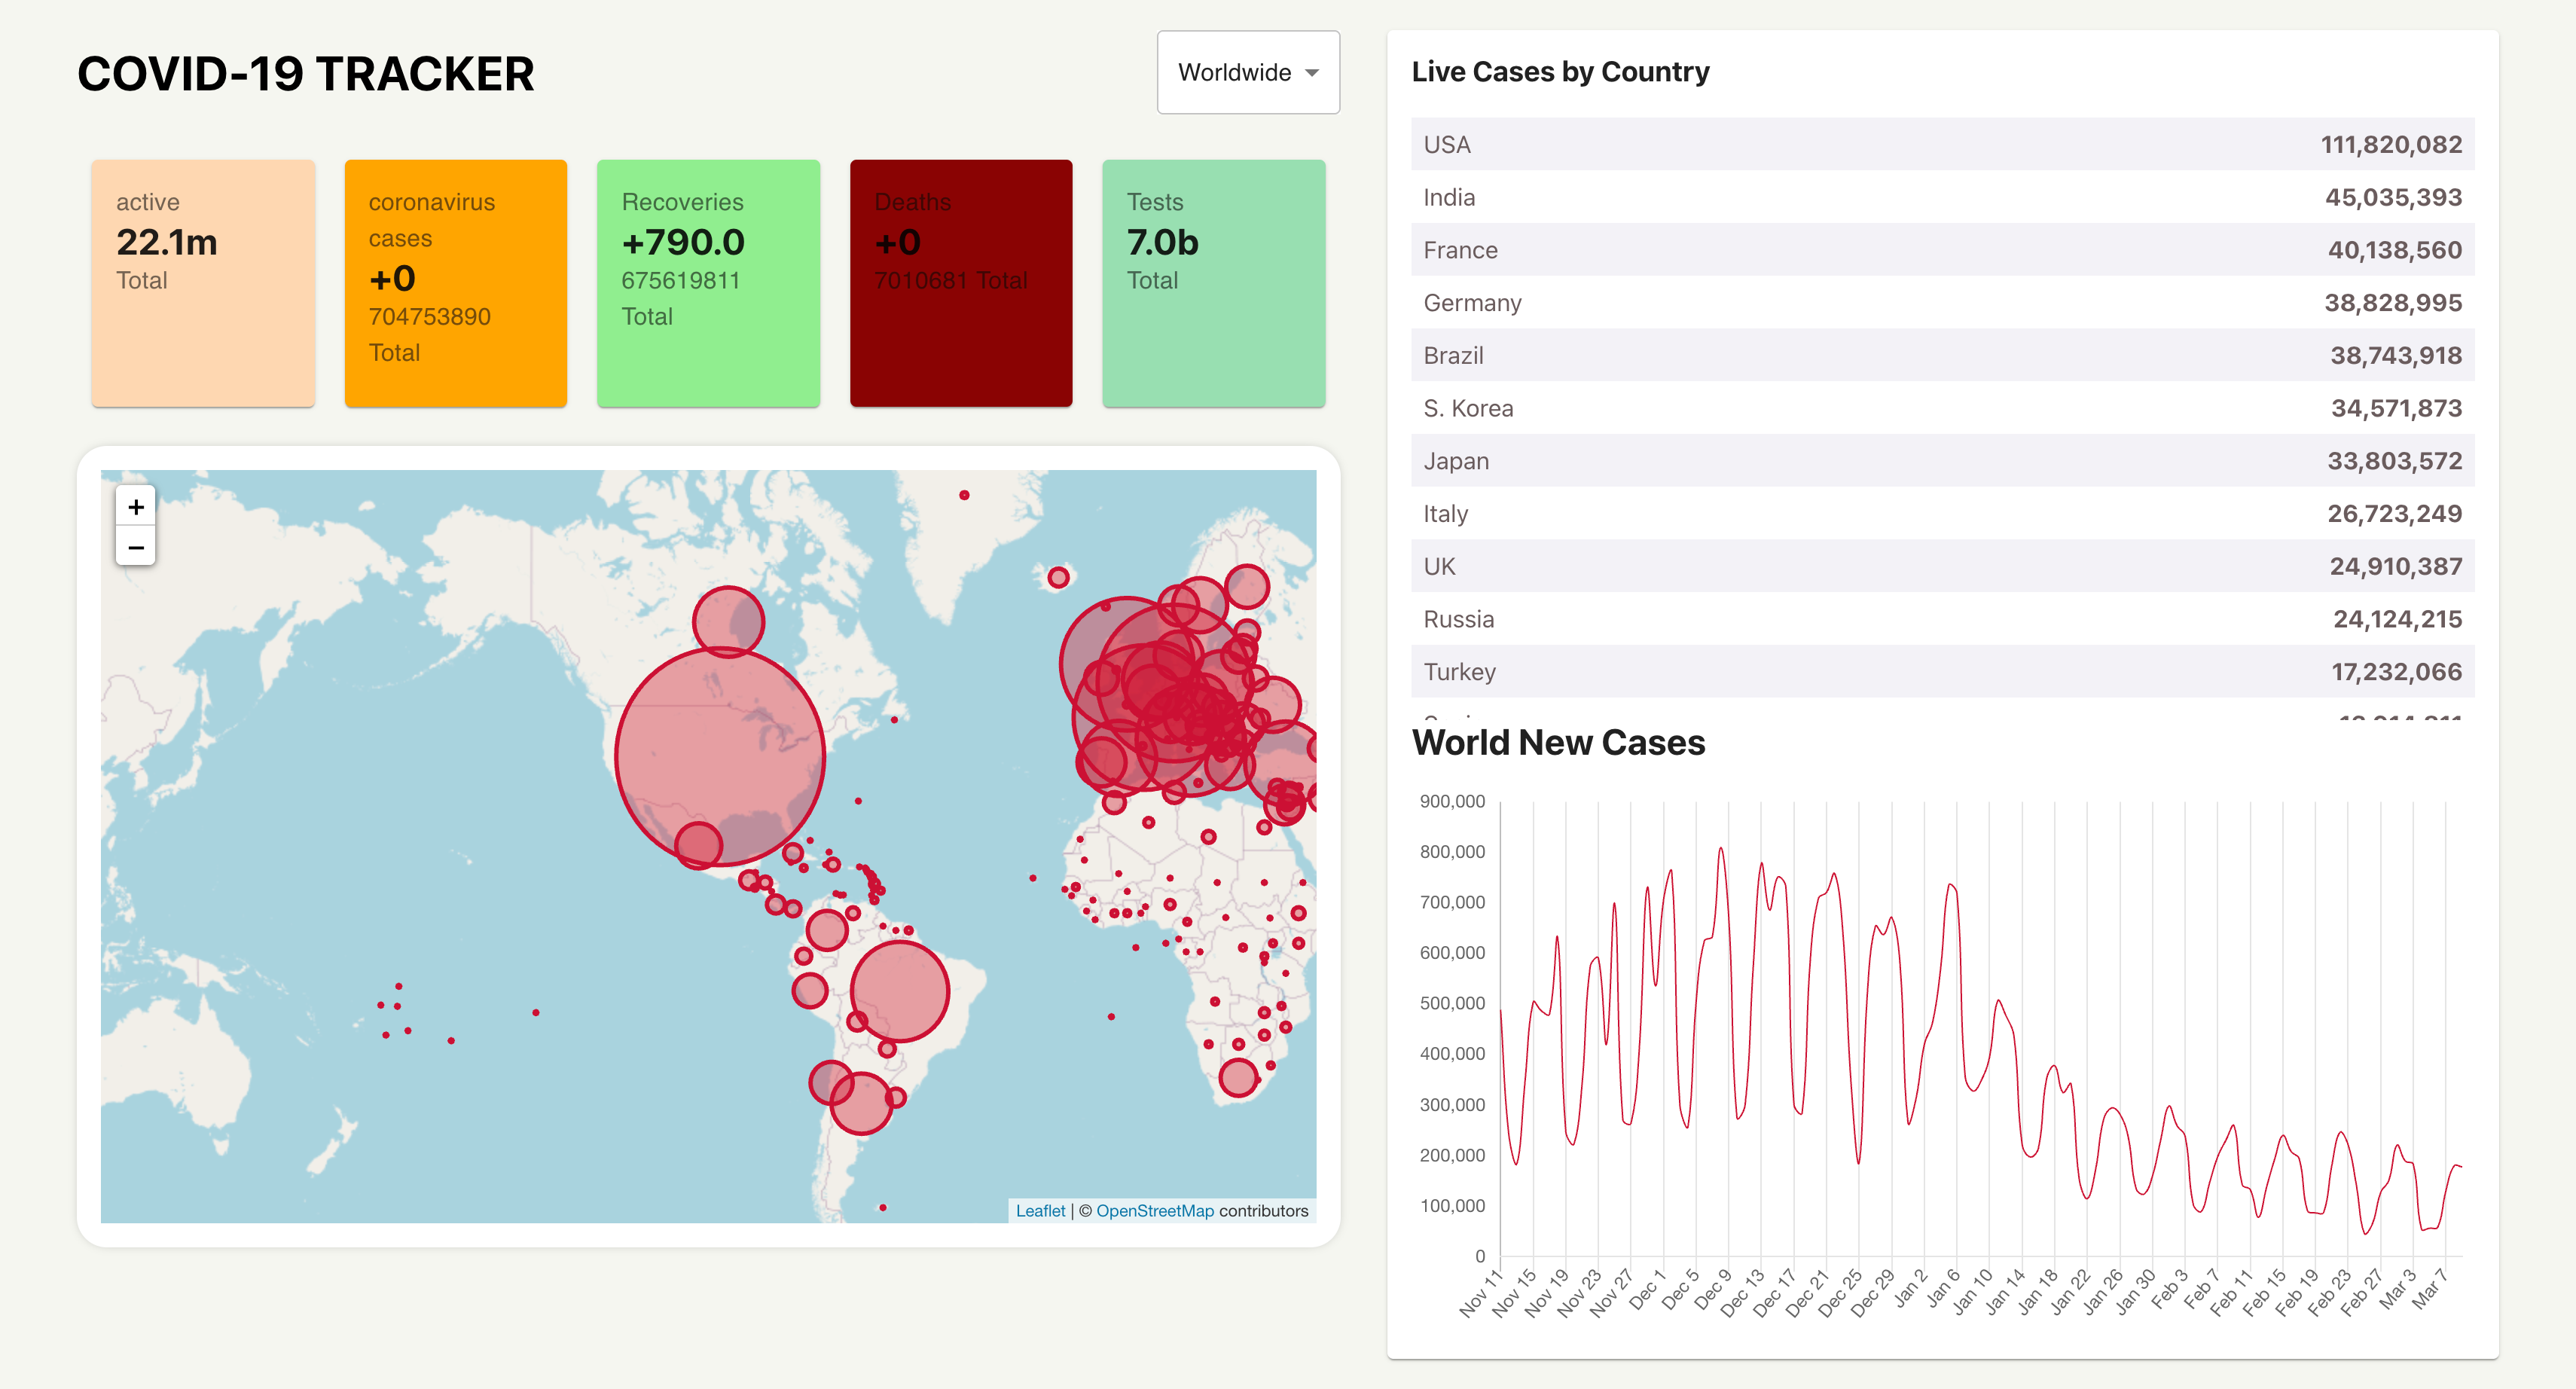The height and width of the screenshot is (1389, 2576).
Task: Click the large USA circle on map
Action: [x=719, y=756]
